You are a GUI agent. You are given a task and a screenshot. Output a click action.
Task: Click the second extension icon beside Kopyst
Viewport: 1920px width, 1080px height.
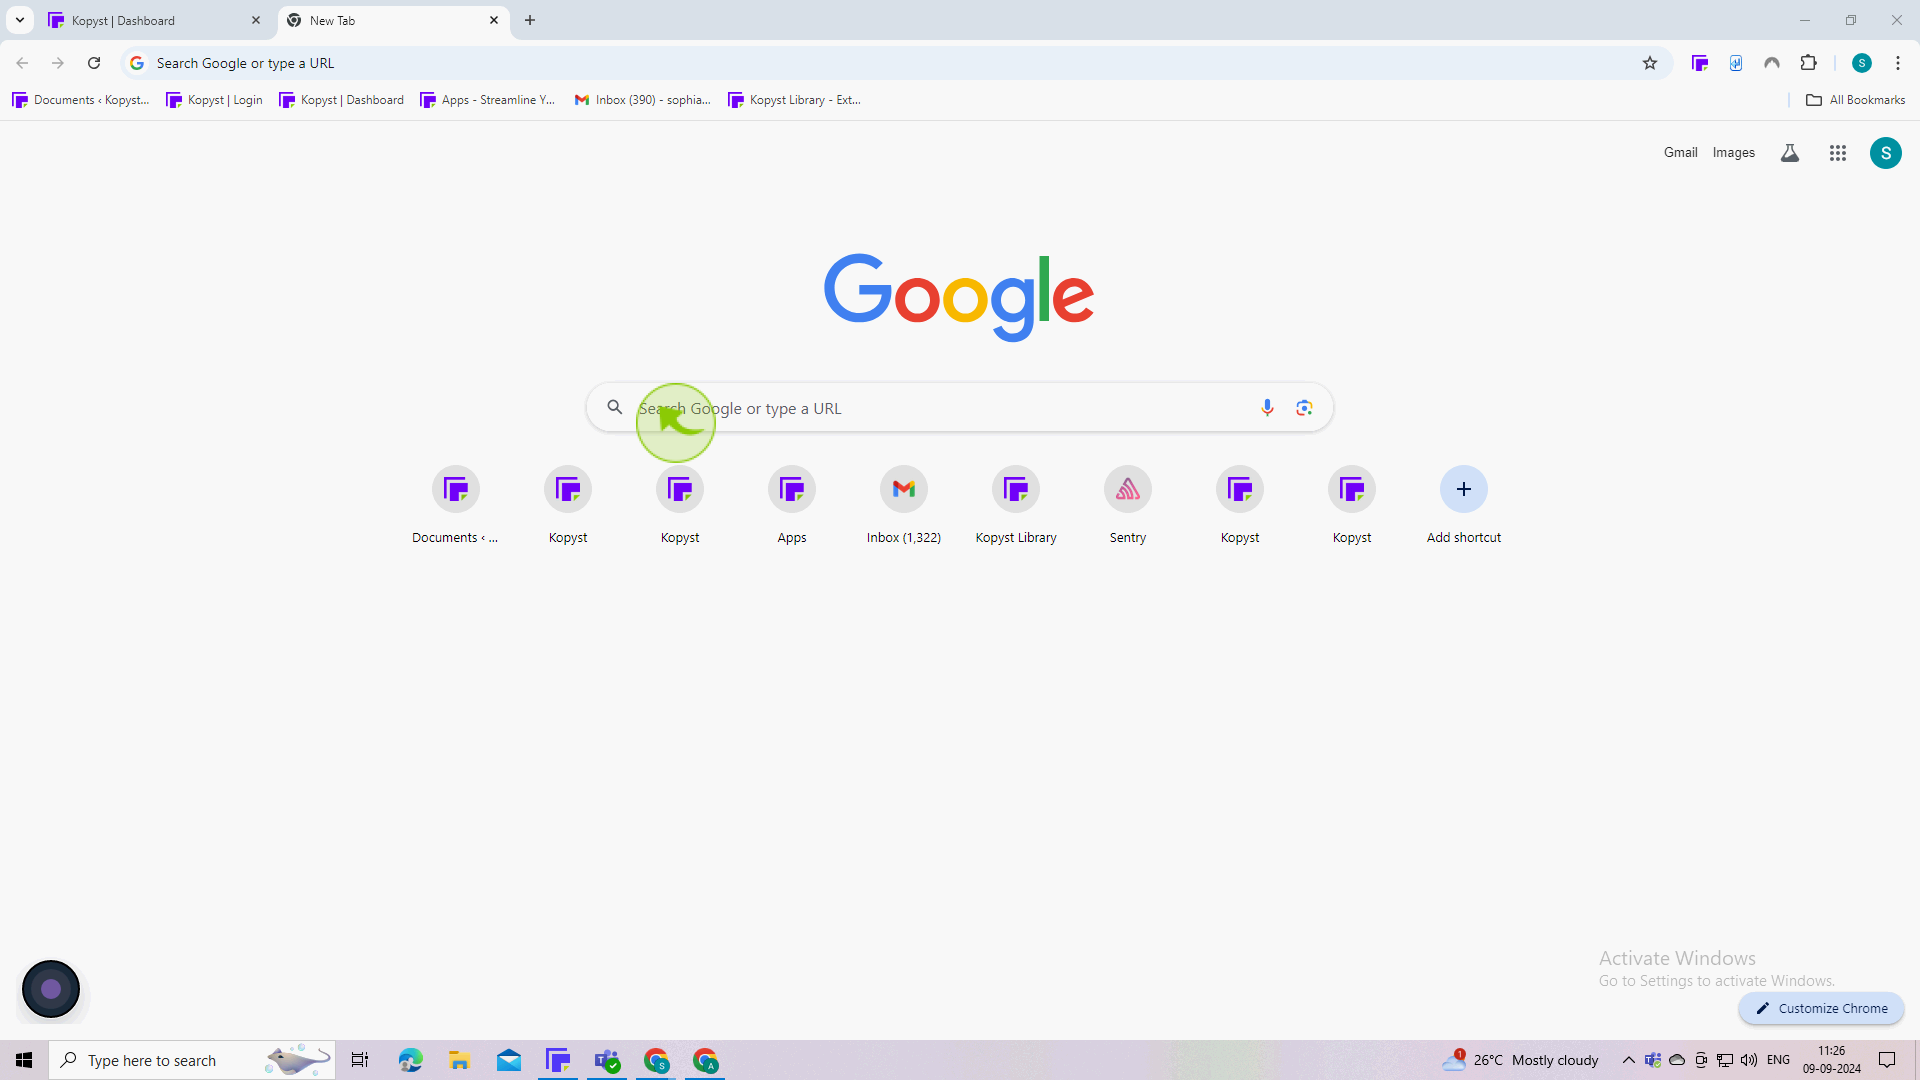click(x=1736, y=63)
